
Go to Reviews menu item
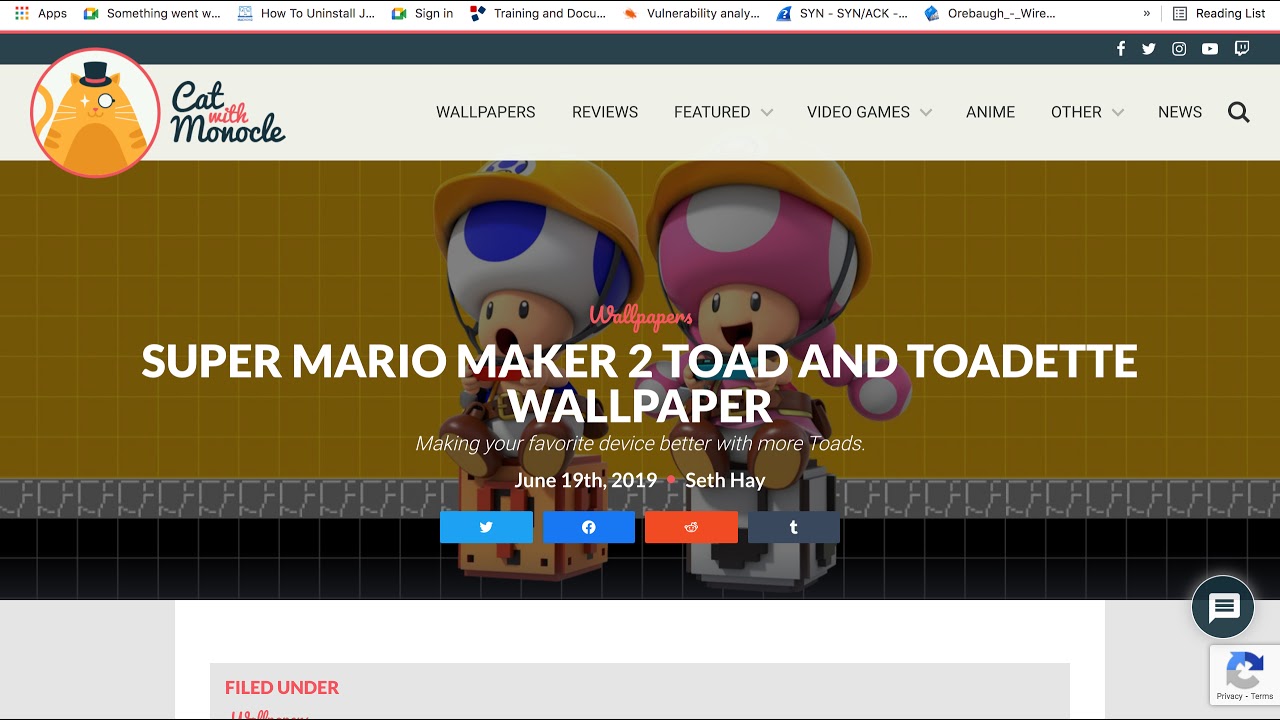coord(605,112)
